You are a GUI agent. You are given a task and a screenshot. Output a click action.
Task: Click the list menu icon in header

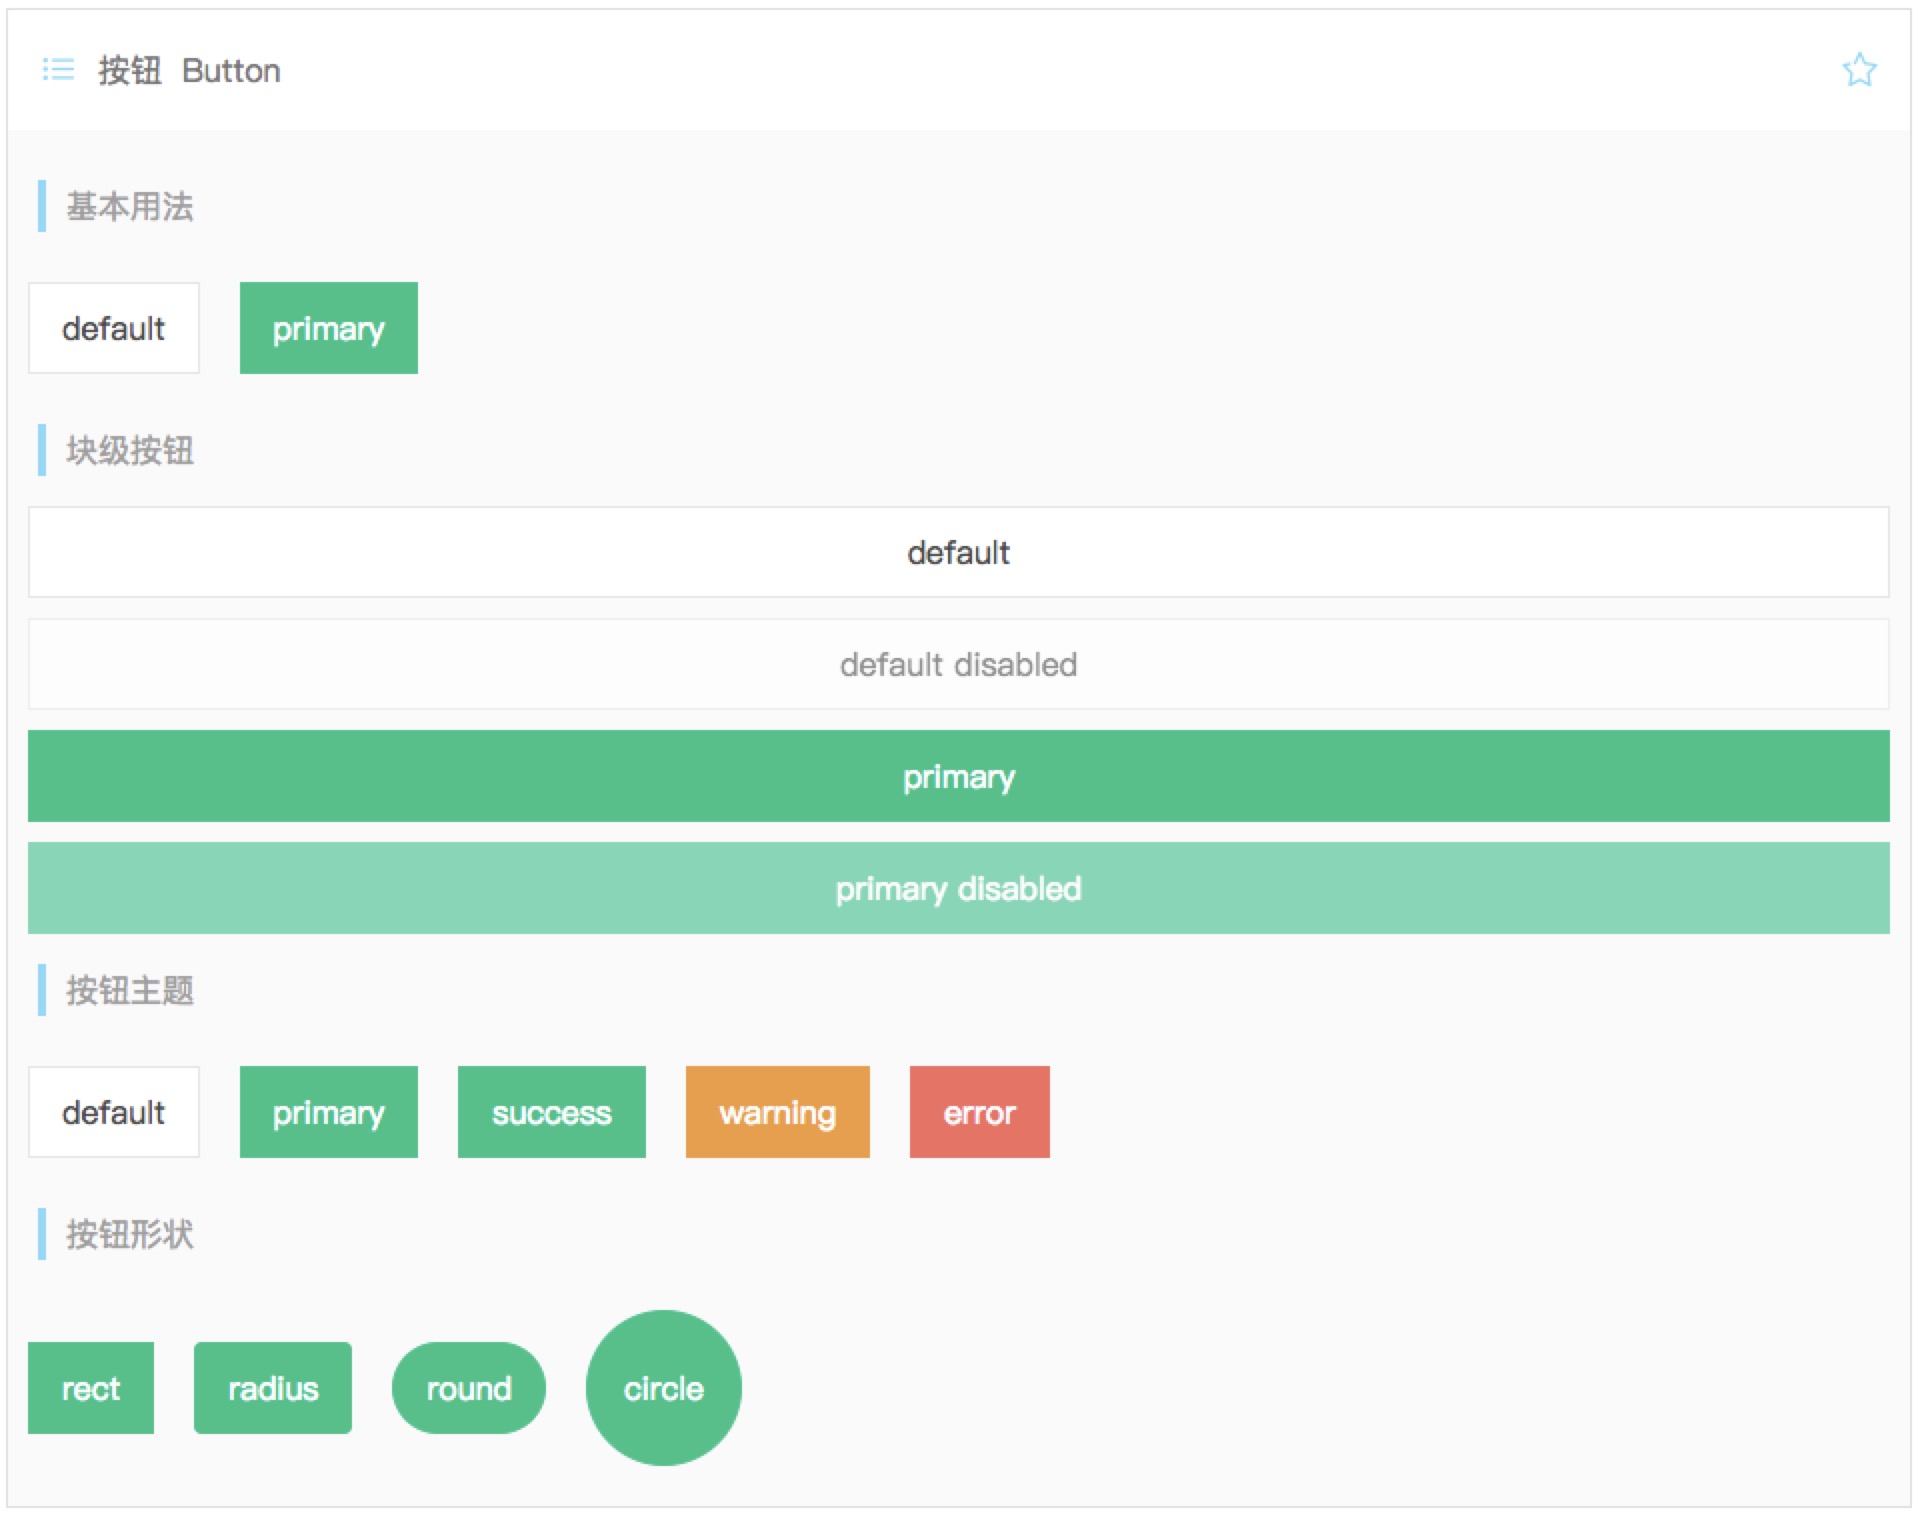pos(58,70)
